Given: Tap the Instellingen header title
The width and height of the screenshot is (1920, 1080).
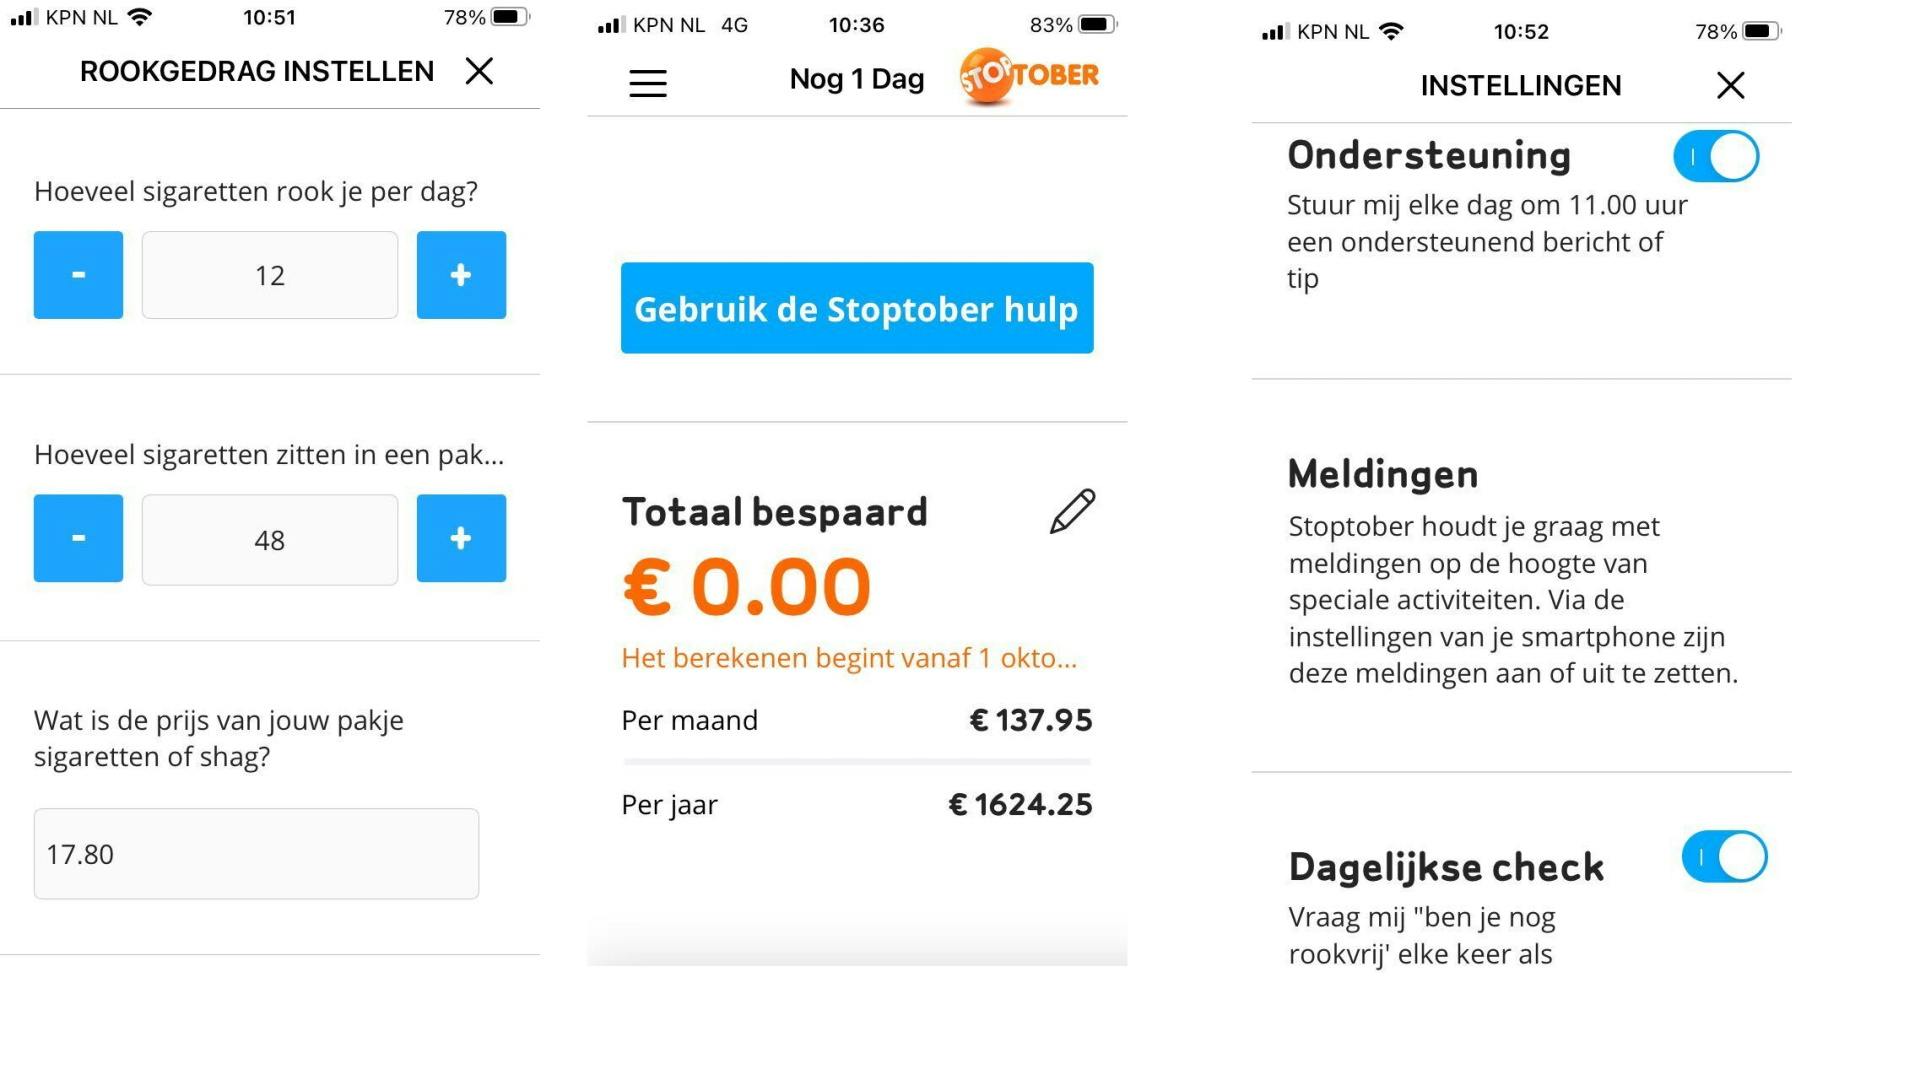Looking at the screenshot, I should (x=1521, y=85).
